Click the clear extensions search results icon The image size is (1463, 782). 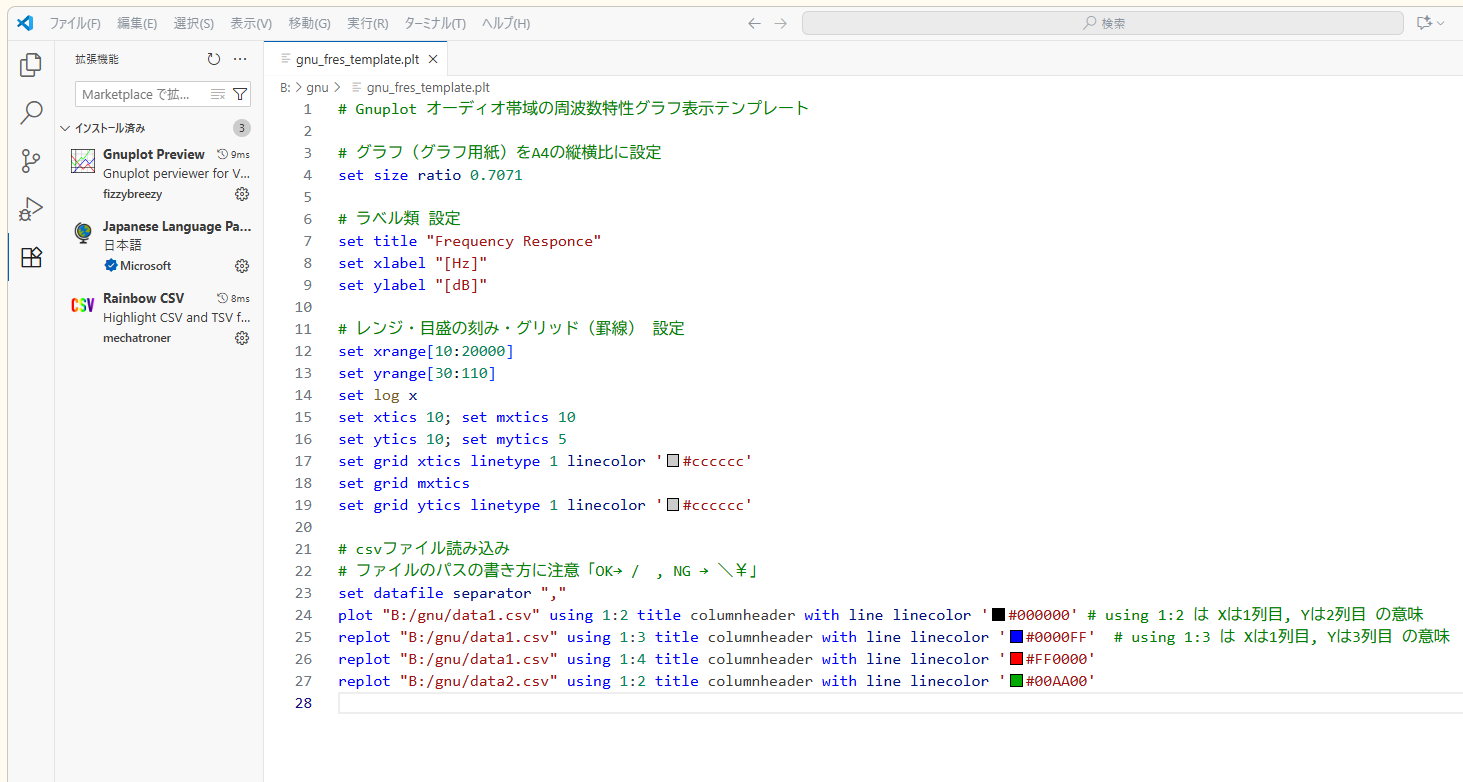218,94
